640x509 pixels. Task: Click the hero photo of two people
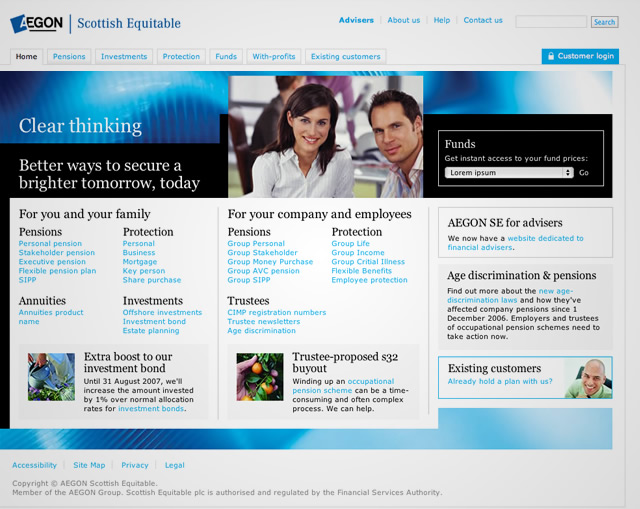point(326,137)
